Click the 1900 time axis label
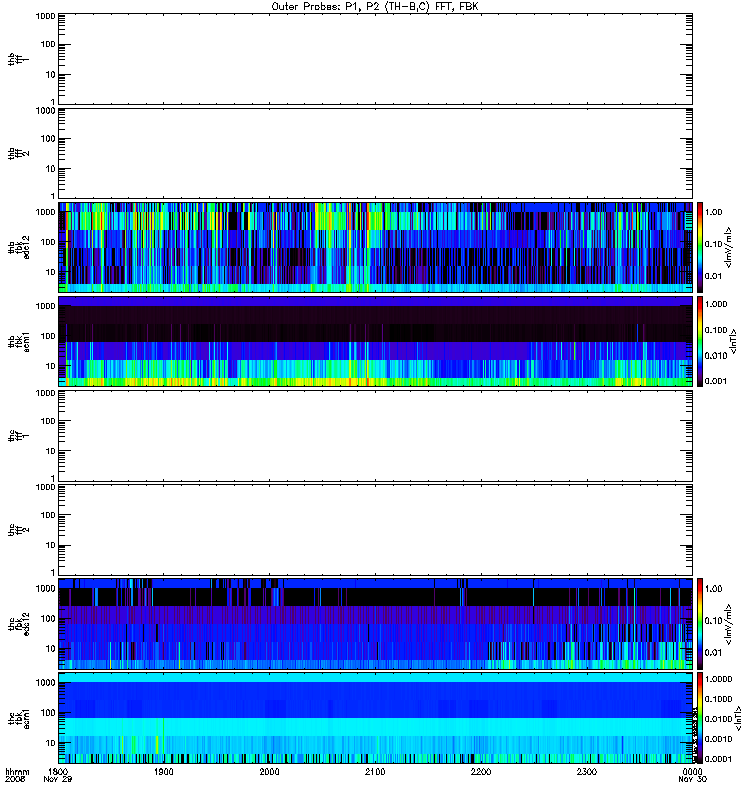Screen dimensions: 750x800 click(164, 771)
